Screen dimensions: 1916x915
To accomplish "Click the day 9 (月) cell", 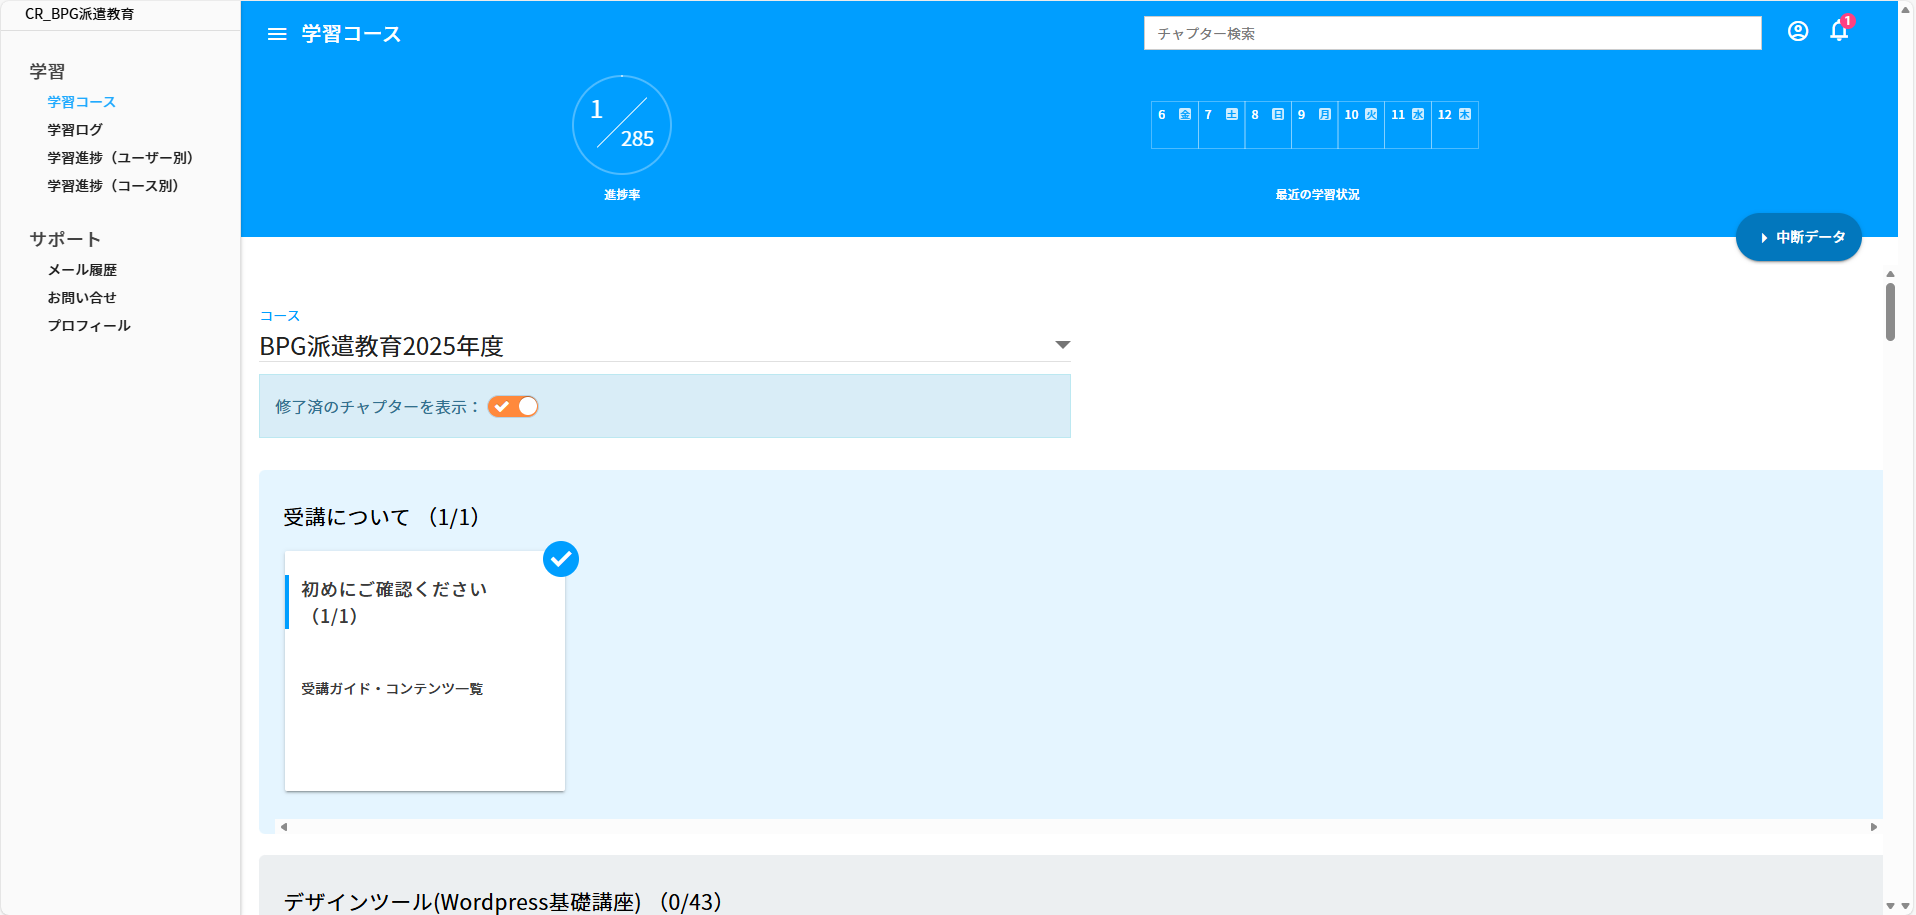I will click(x=1315, y=125).
